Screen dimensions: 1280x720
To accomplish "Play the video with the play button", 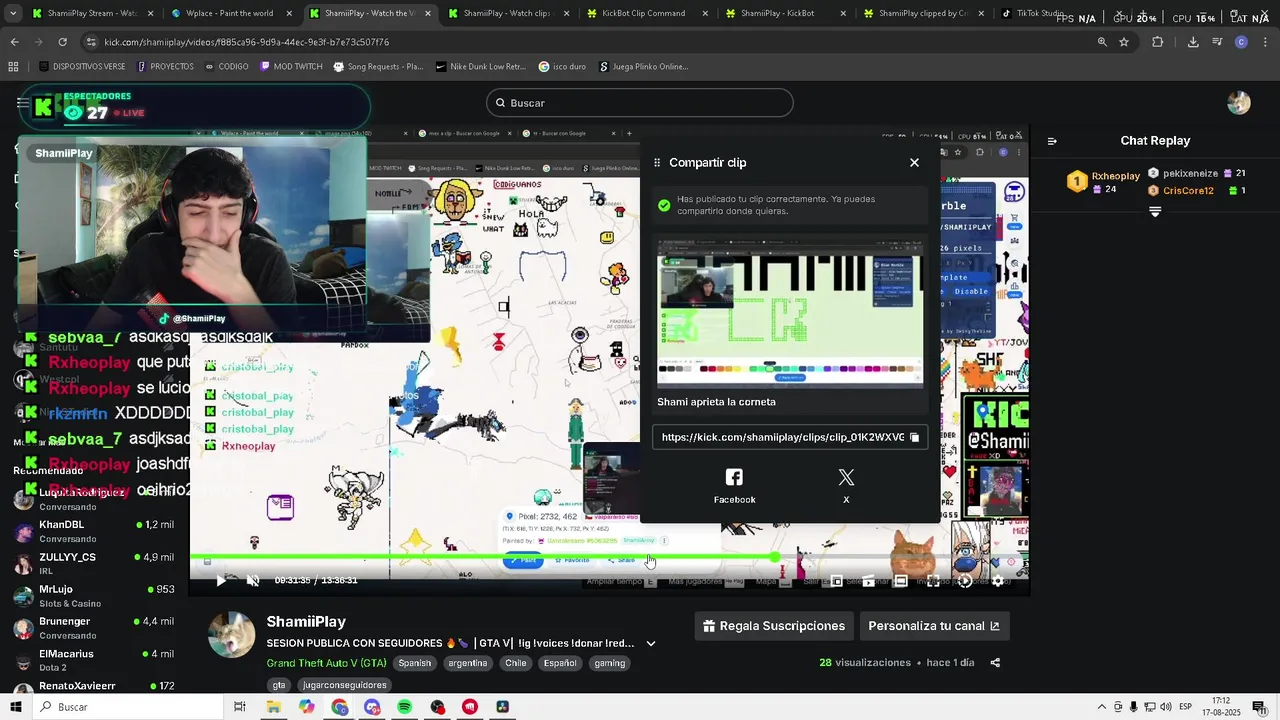I will point(221,581).
